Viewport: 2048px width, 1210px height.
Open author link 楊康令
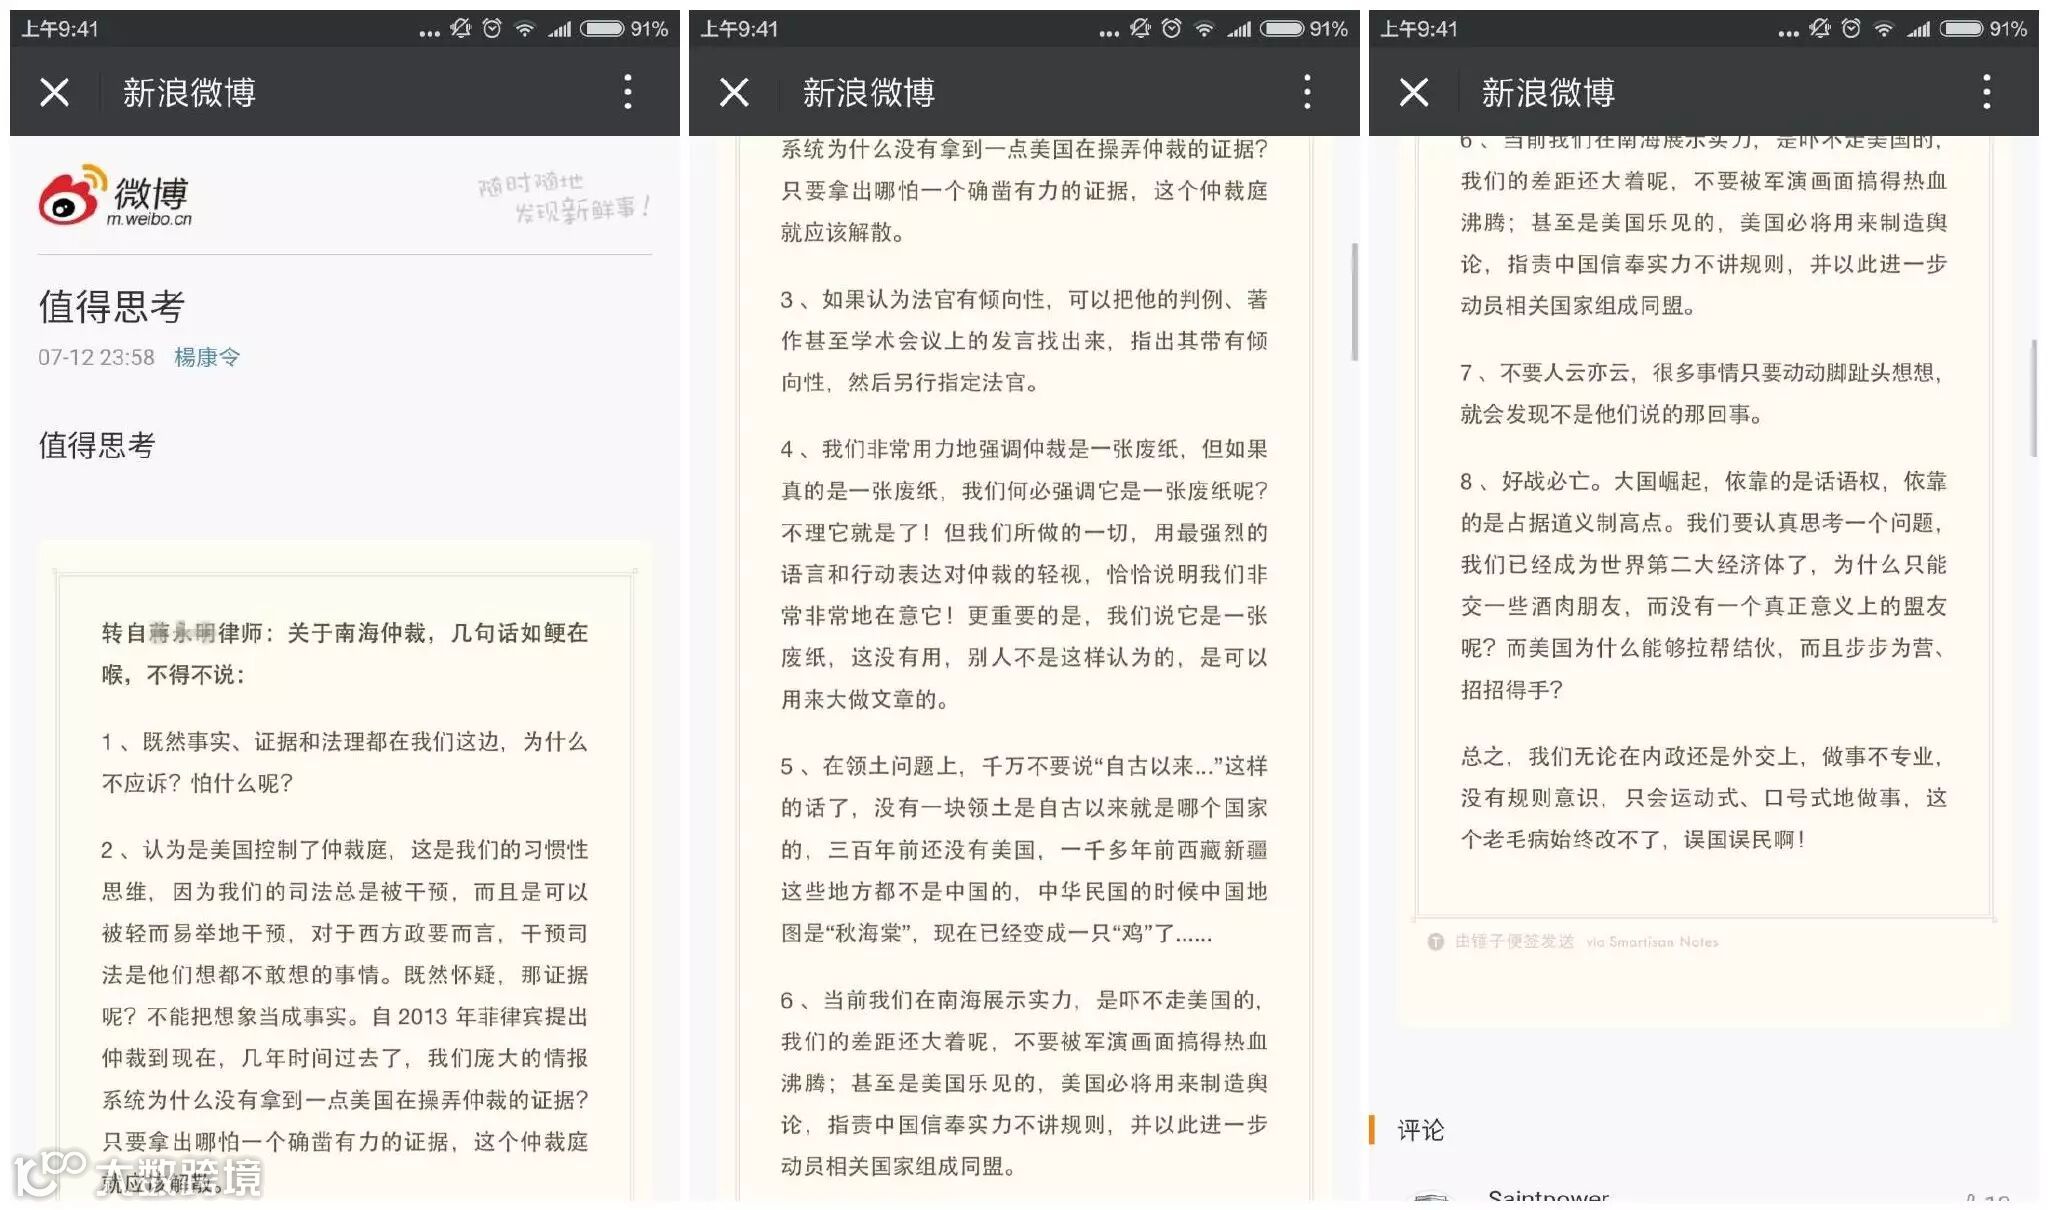[207, 357]
